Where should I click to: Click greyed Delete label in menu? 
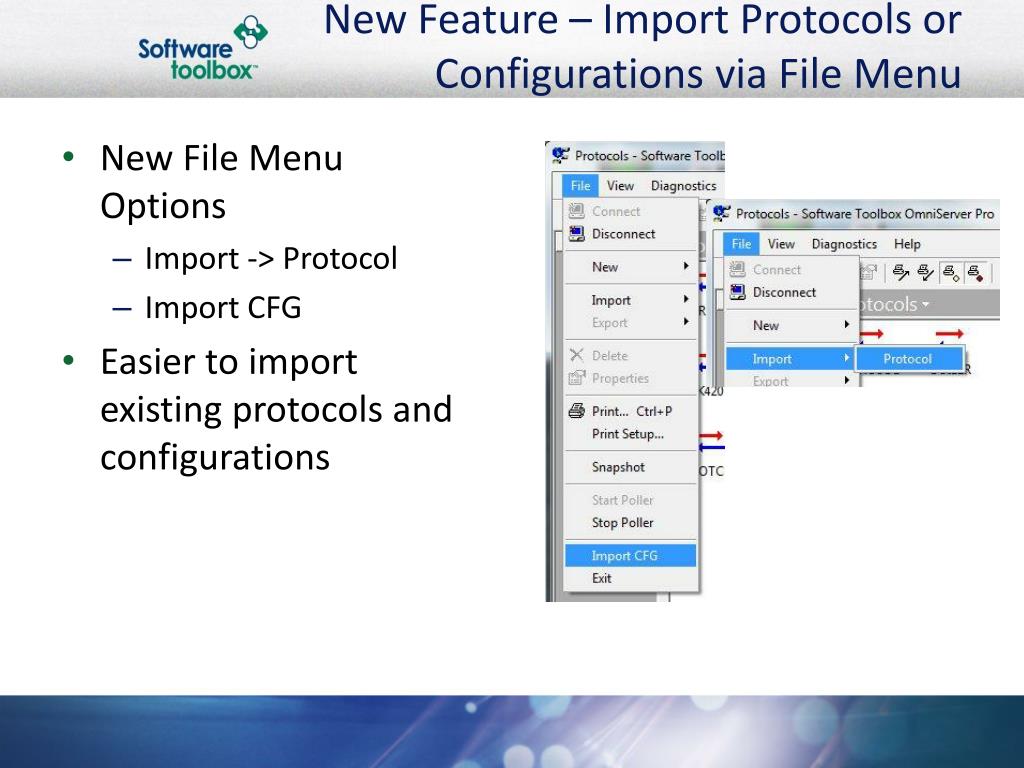click(609, 355)
